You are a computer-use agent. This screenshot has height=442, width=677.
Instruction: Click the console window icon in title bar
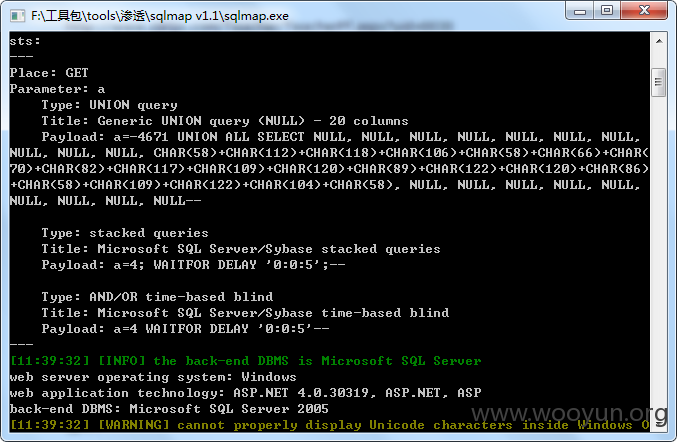(18, 16)
